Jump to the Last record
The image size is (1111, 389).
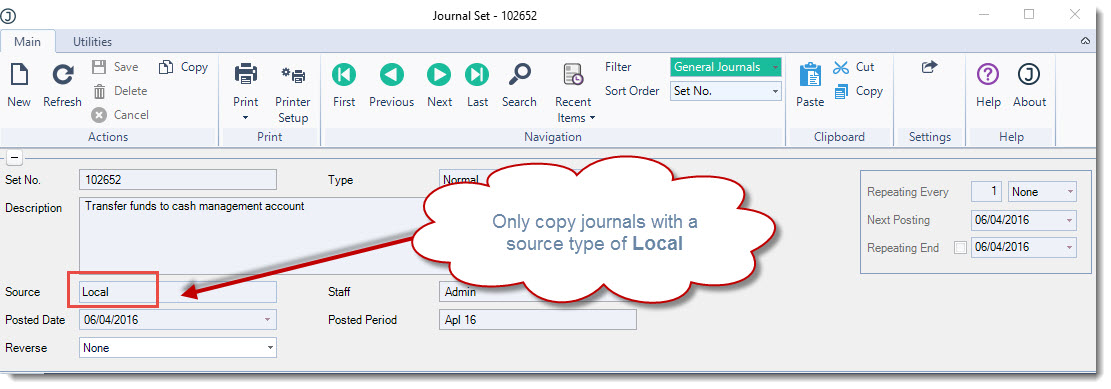477,85
